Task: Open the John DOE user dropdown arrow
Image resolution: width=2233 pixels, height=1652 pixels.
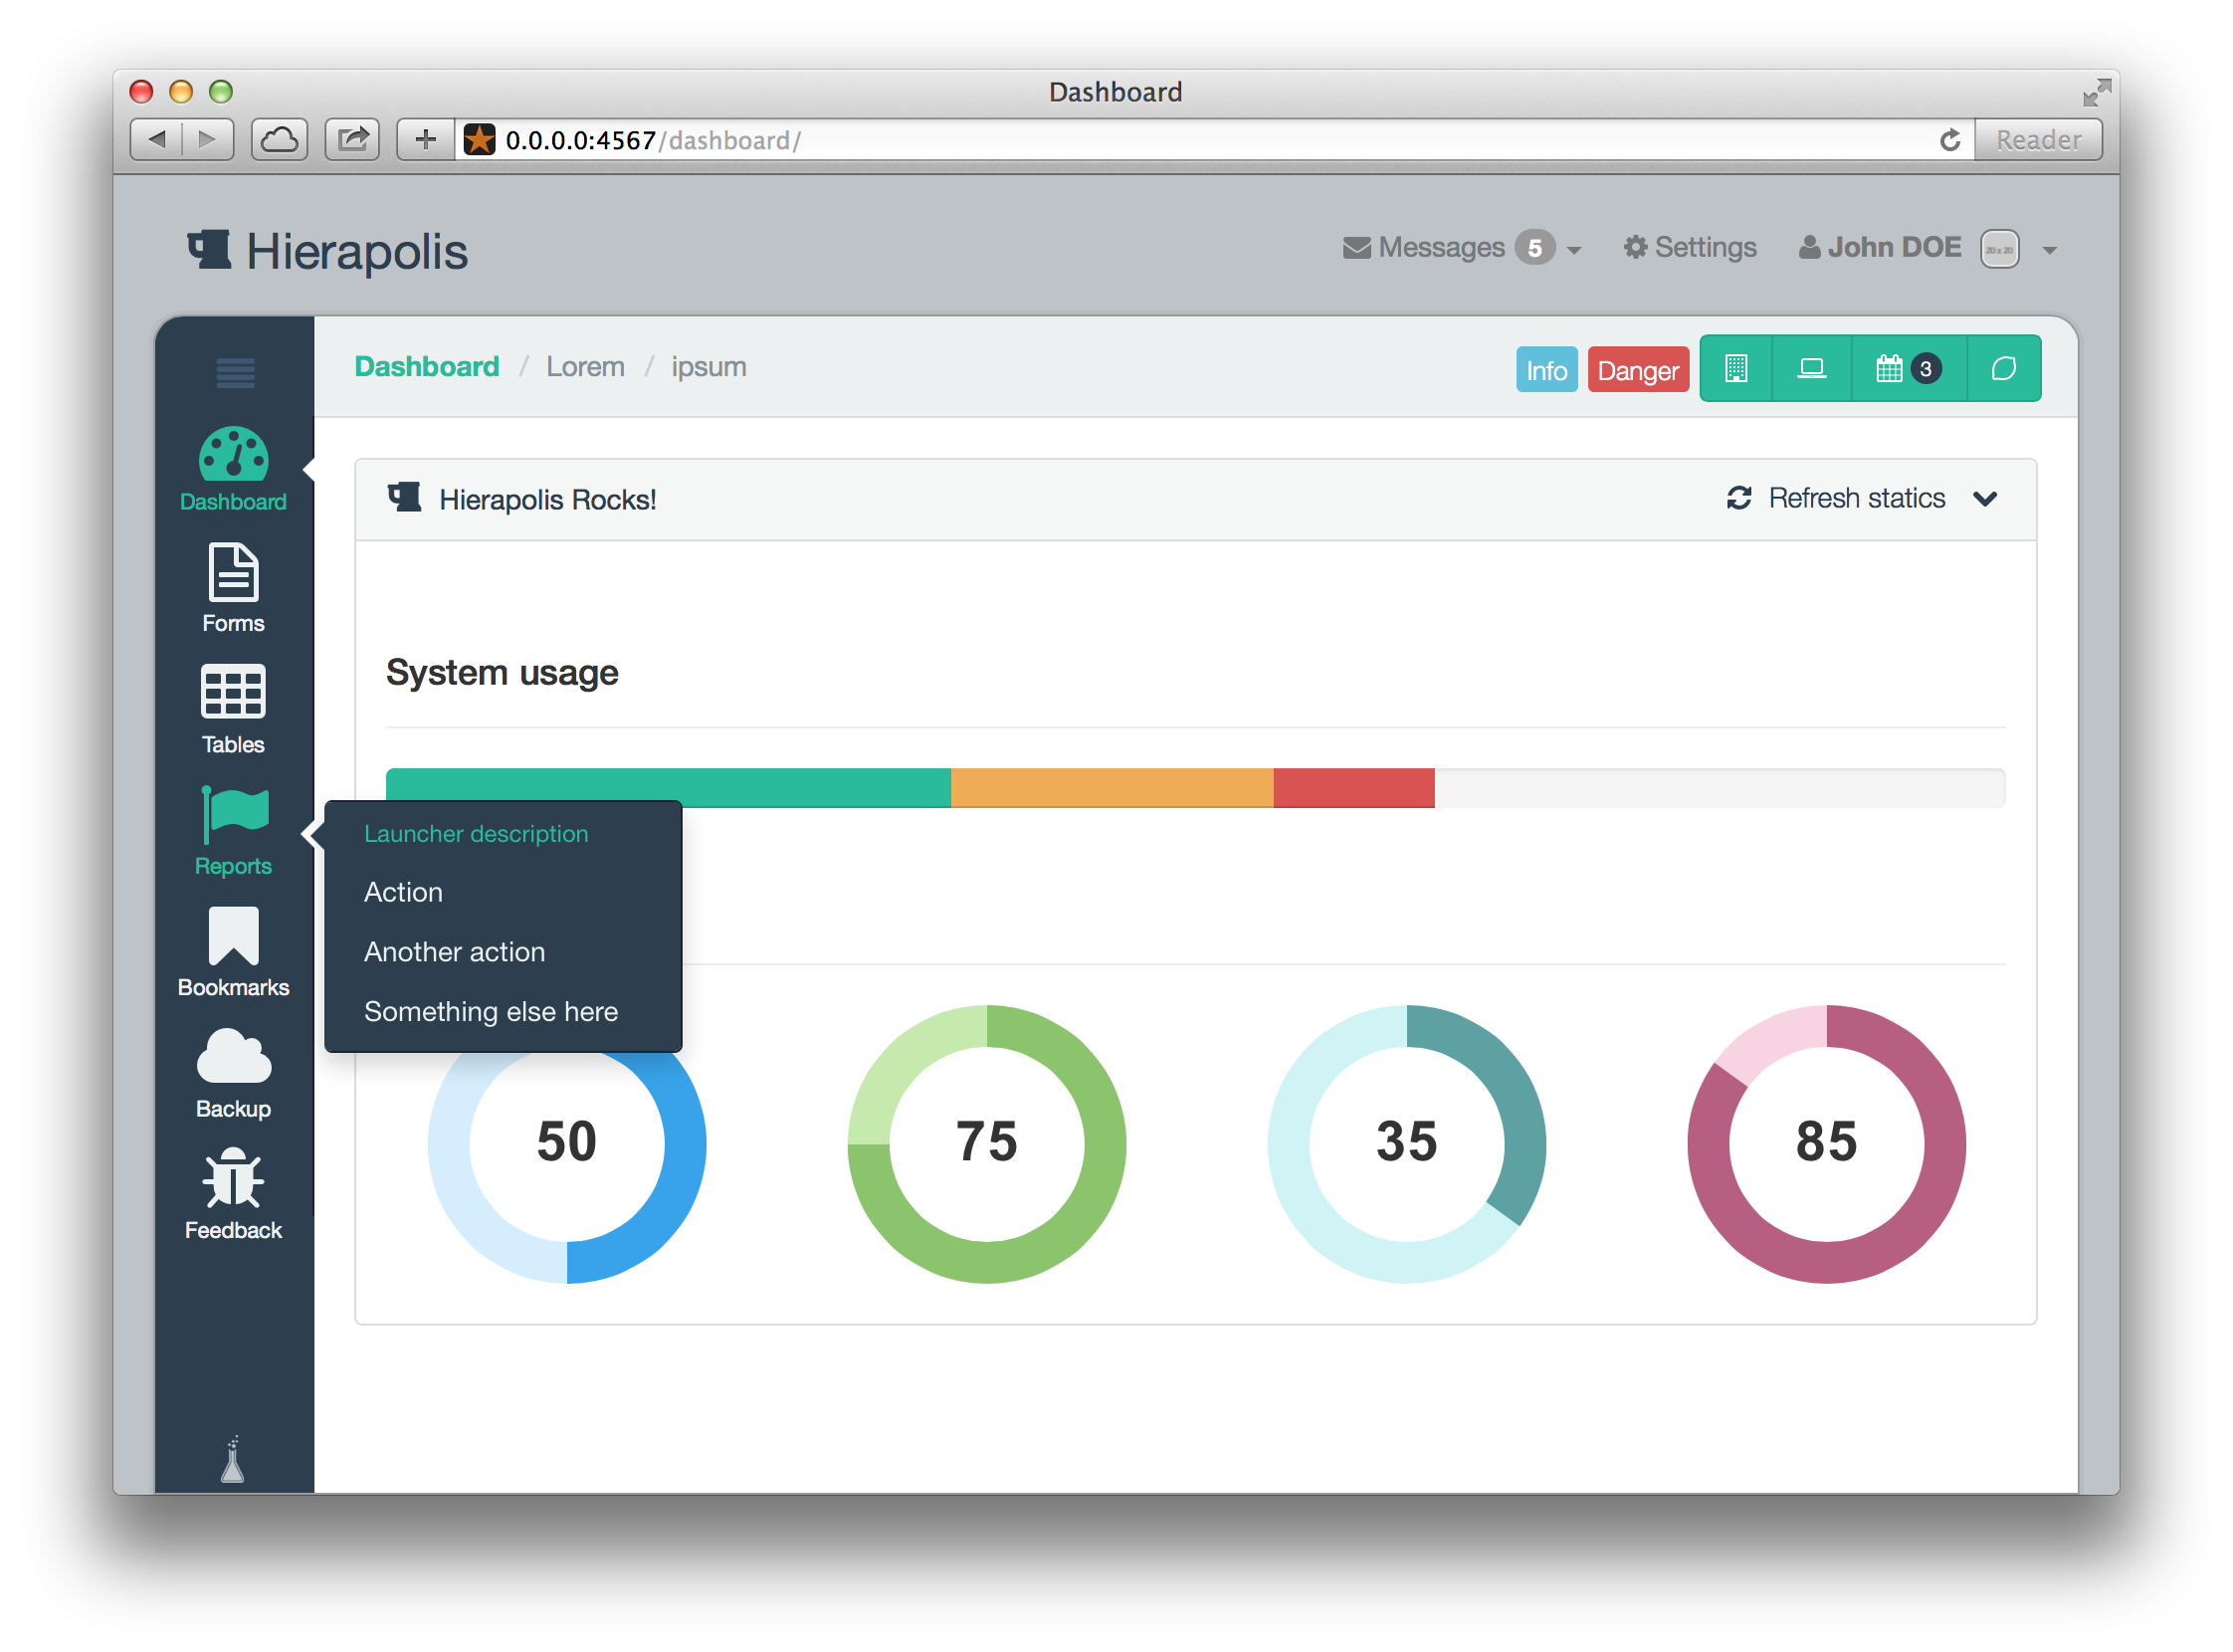Action: [2049, 250]
